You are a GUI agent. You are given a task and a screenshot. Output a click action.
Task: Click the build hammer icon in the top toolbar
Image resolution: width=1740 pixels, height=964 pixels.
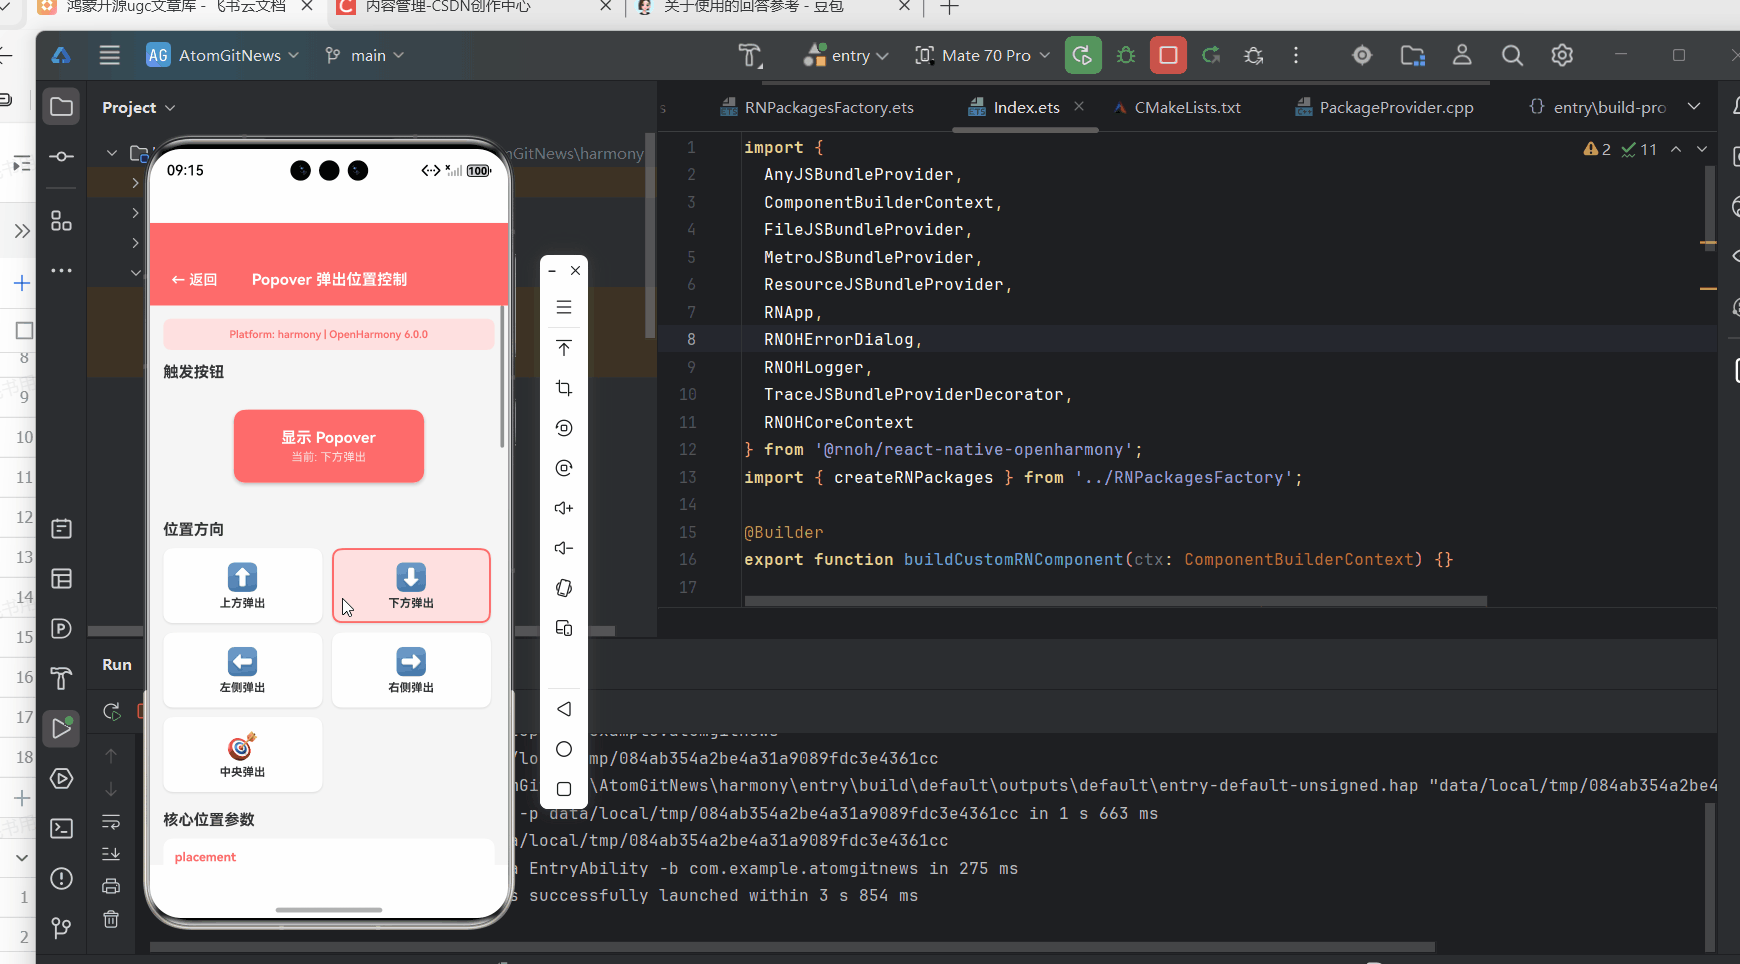point(750,55)
